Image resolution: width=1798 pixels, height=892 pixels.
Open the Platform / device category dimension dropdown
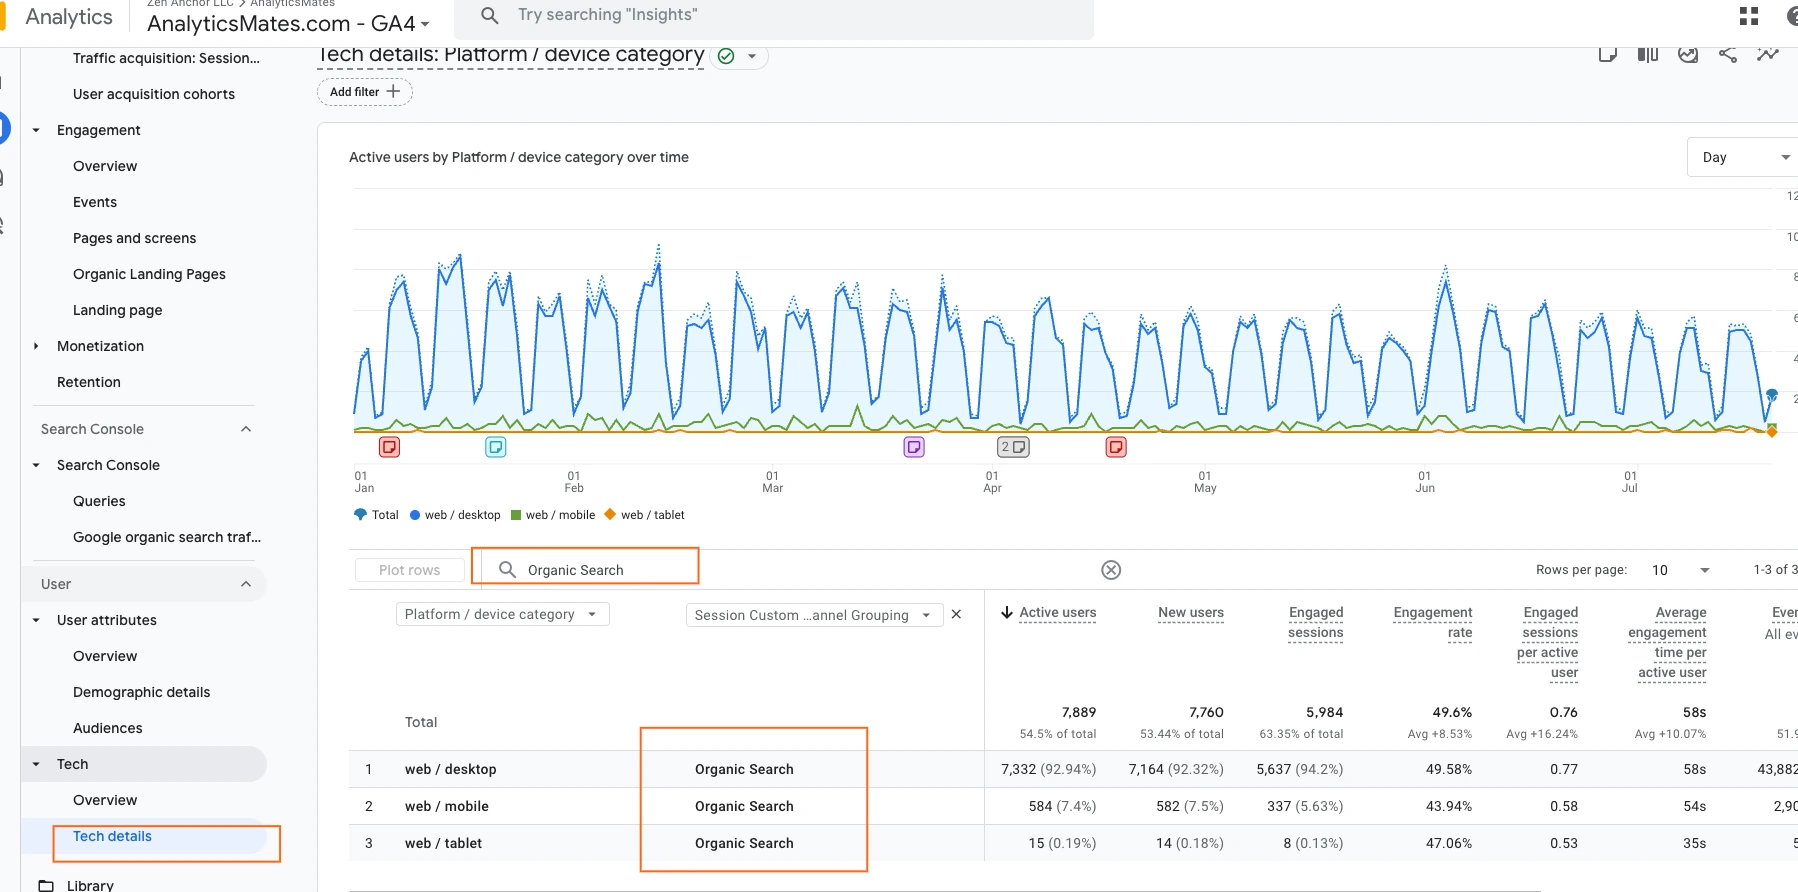502,615
